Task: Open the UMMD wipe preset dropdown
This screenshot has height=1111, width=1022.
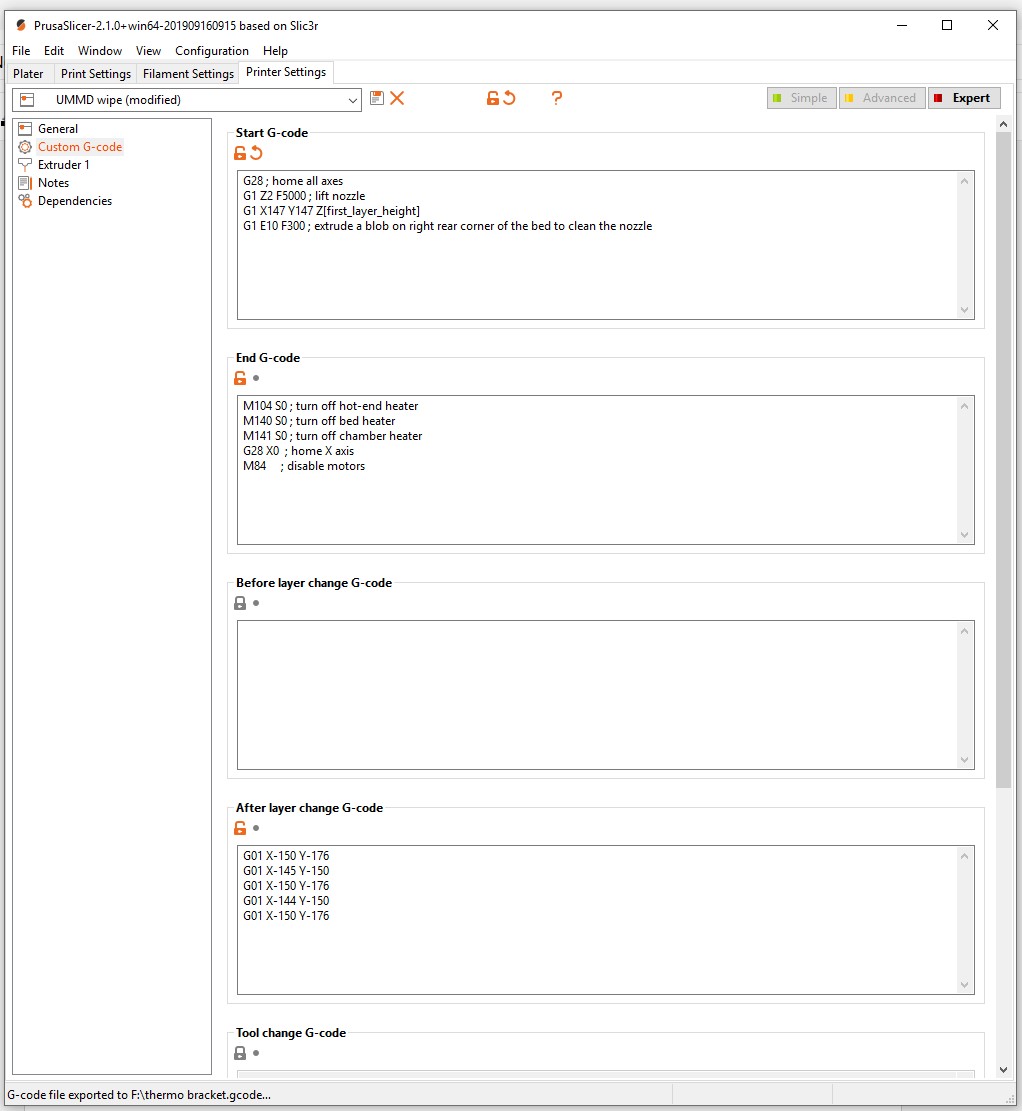Action: tap(352, 100)
